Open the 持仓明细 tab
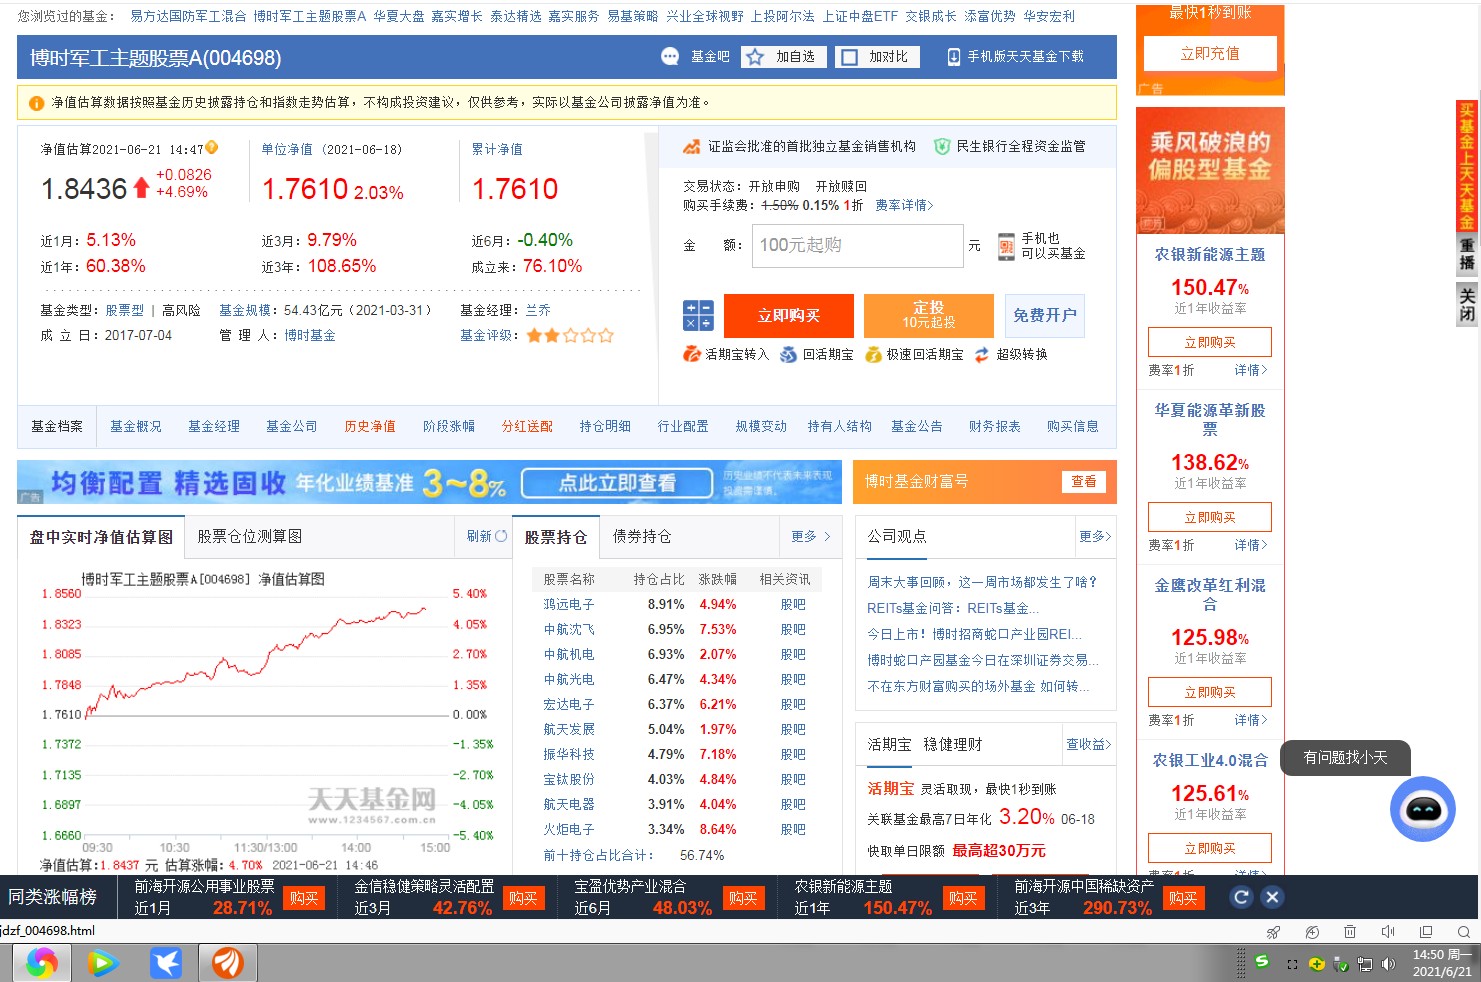 point(605,426)
